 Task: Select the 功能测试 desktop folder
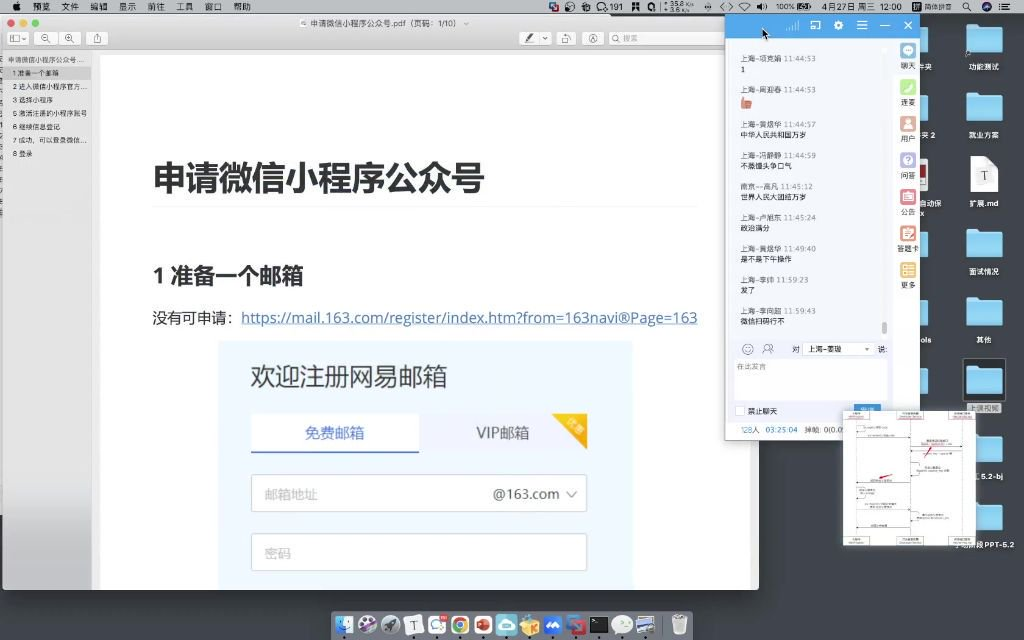[984, 46]
